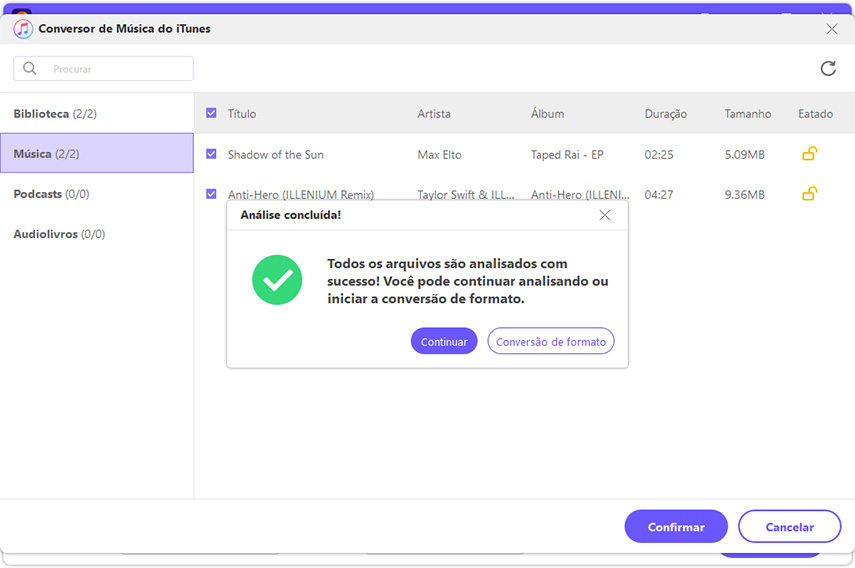855x568 pixels.
Task: Click duration 02:25
Action: click(659, 155)
